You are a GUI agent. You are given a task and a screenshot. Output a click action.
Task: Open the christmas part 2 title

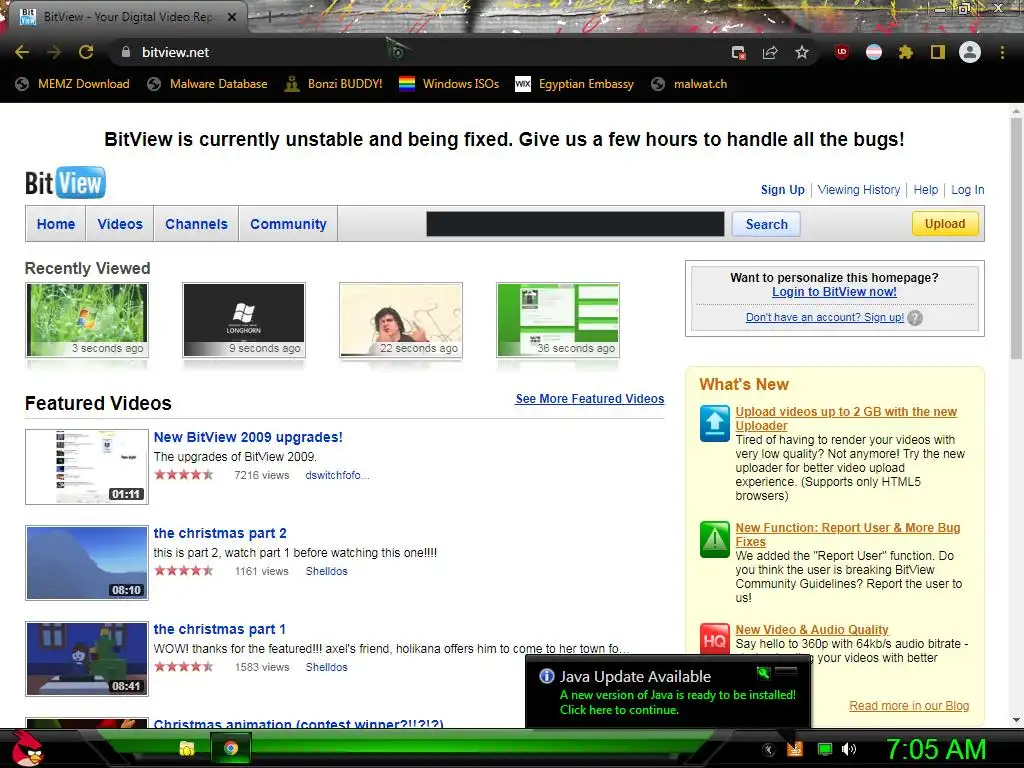pos(220,534)
